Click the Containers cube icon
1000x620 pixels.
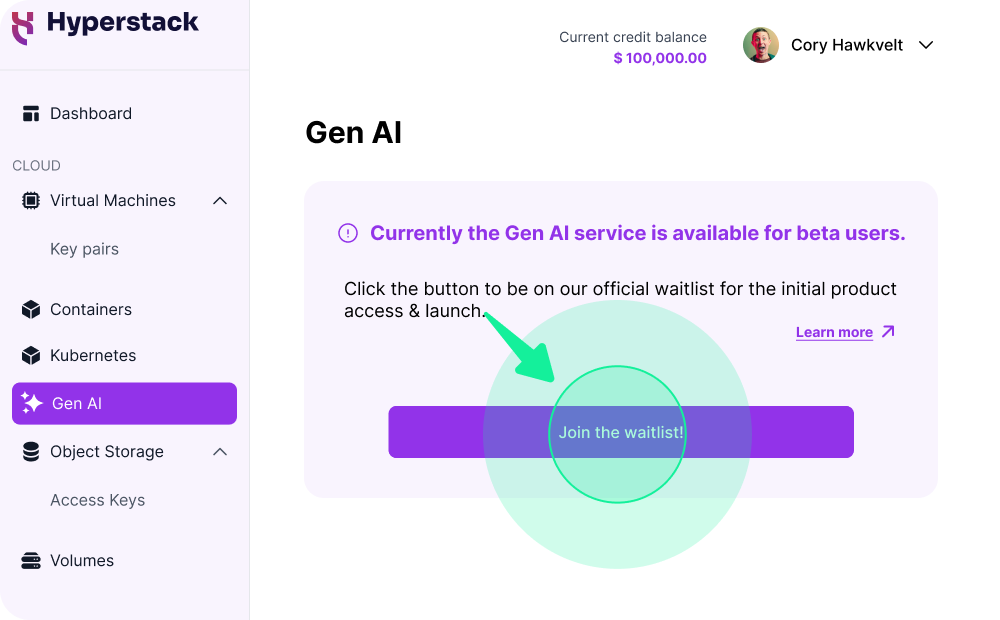(x=31, y=309)
